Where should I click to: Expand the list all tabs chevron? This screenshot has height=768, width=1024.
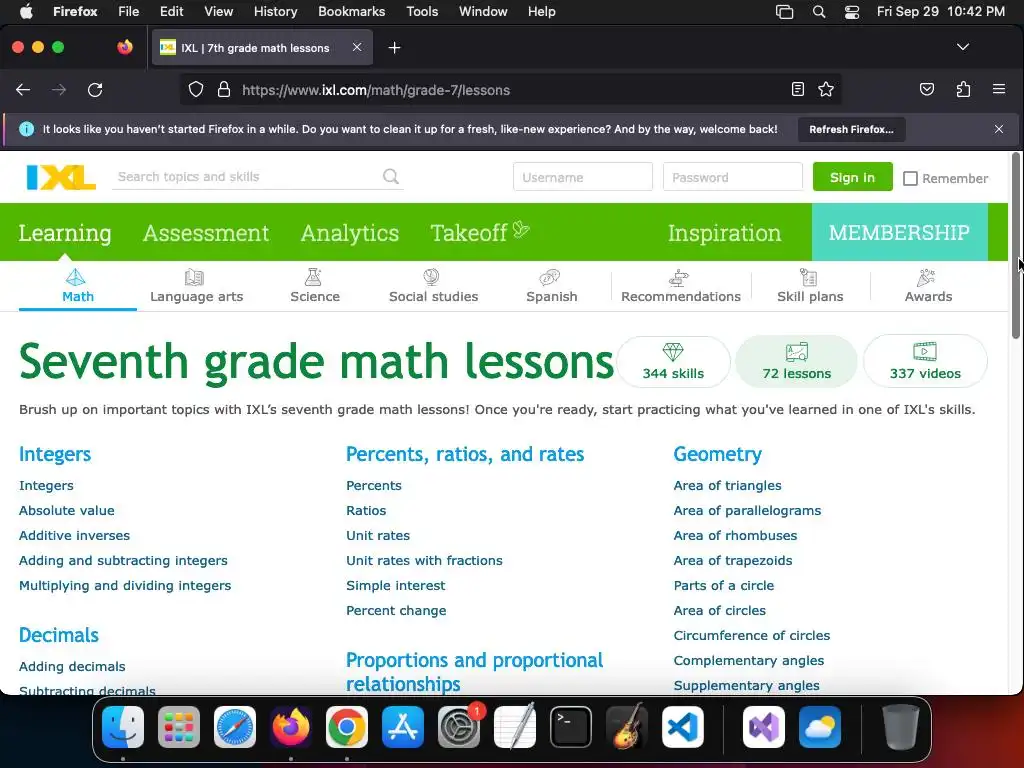click(x=963, y=47)
